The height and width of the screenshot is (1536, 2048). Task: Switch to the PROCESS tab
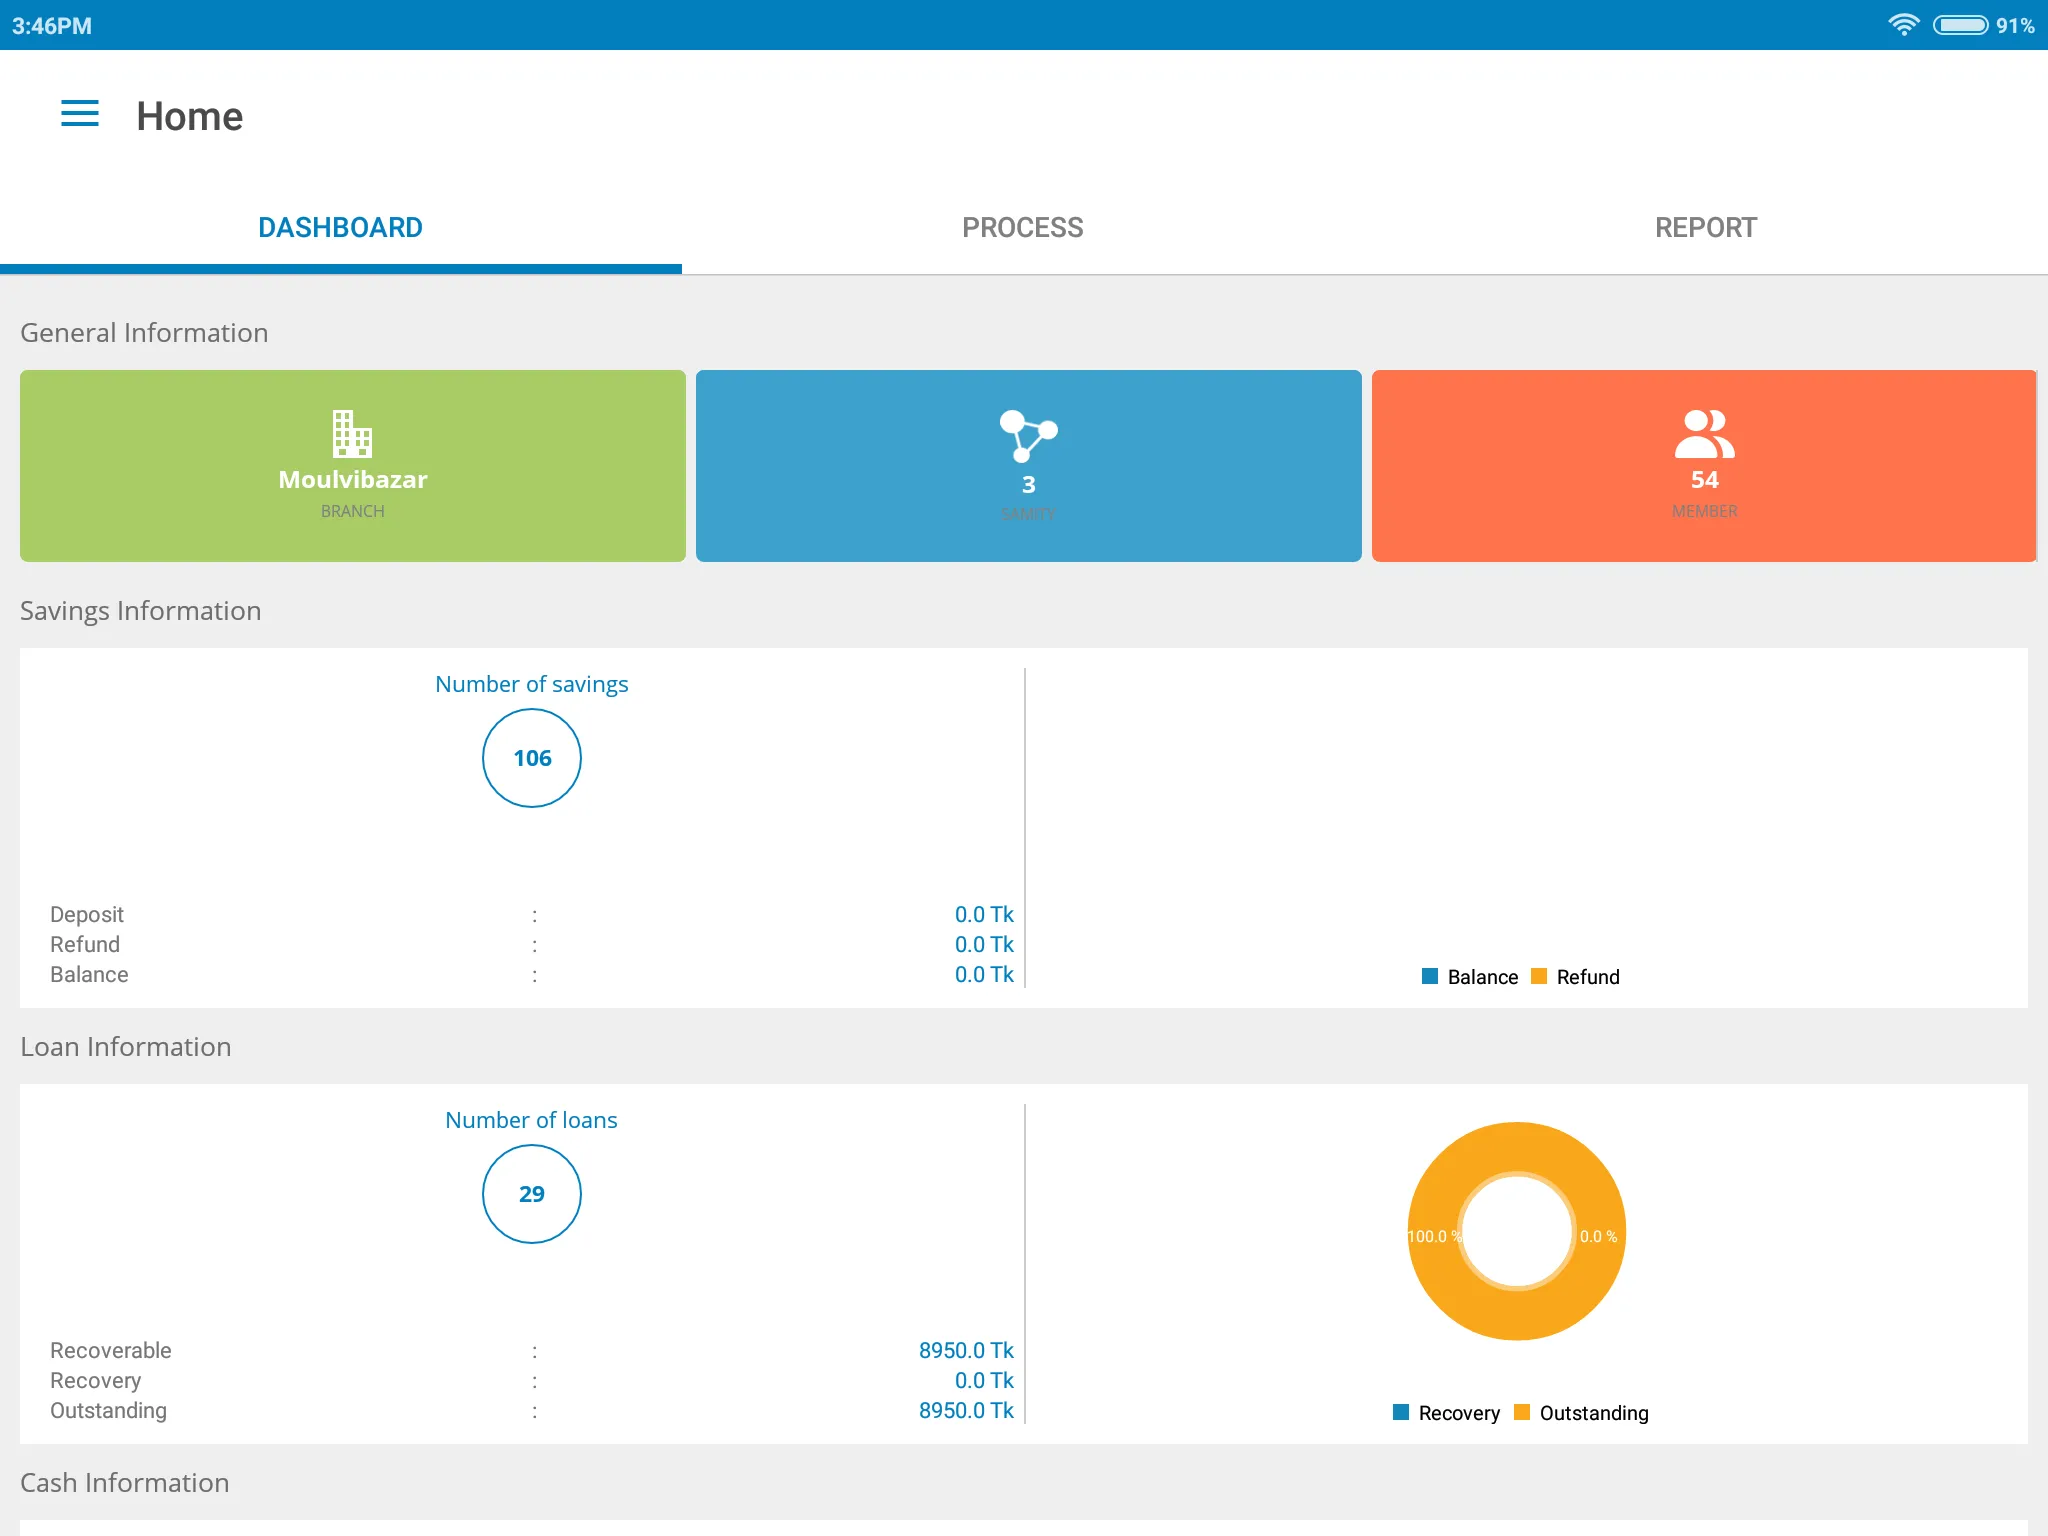coord(1023,228)
